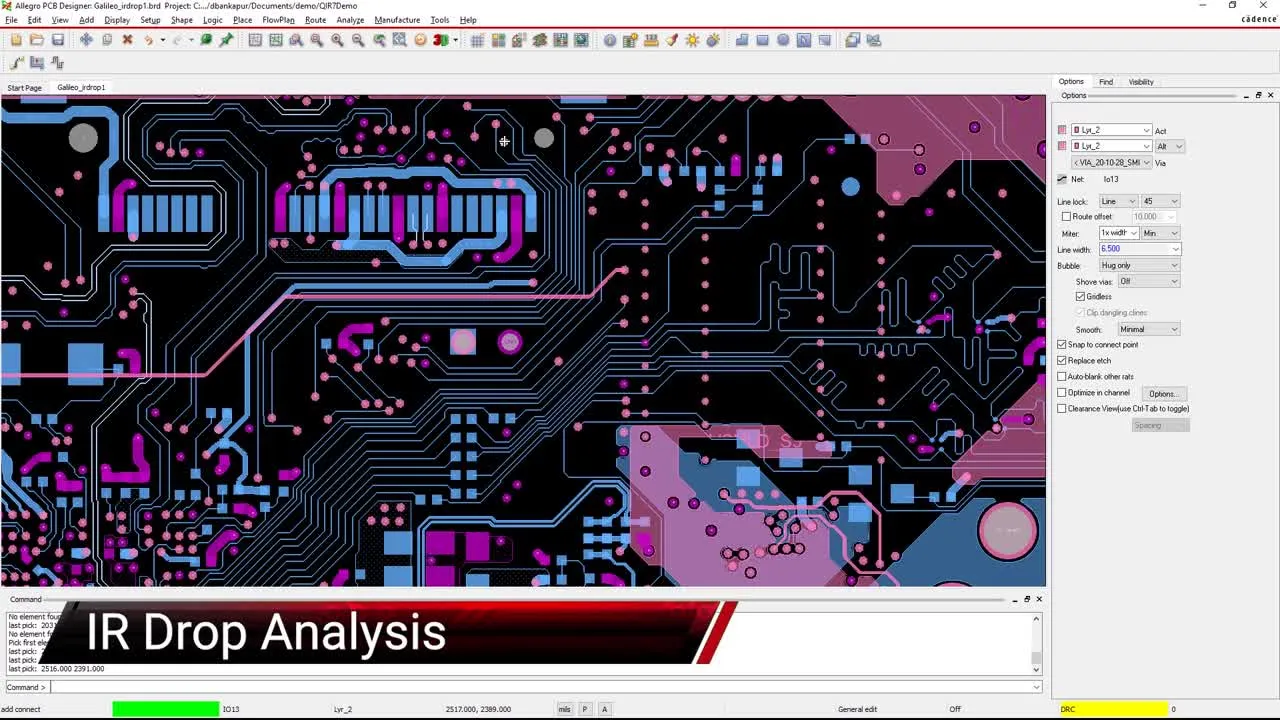Screen dimensions: 1280x720
Task: Uncheck Snap to connect point
Action: click(1062, 345)
